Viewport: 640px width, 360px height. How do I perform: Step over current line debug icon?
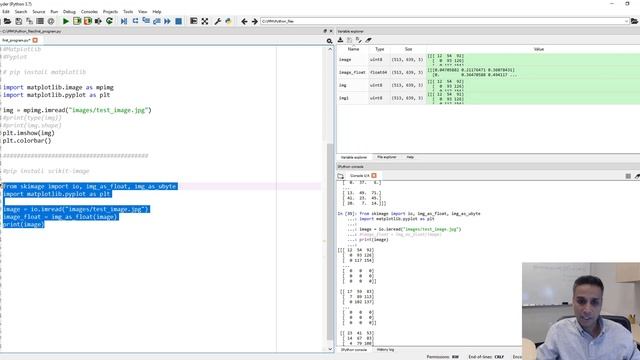click(135, 21)
